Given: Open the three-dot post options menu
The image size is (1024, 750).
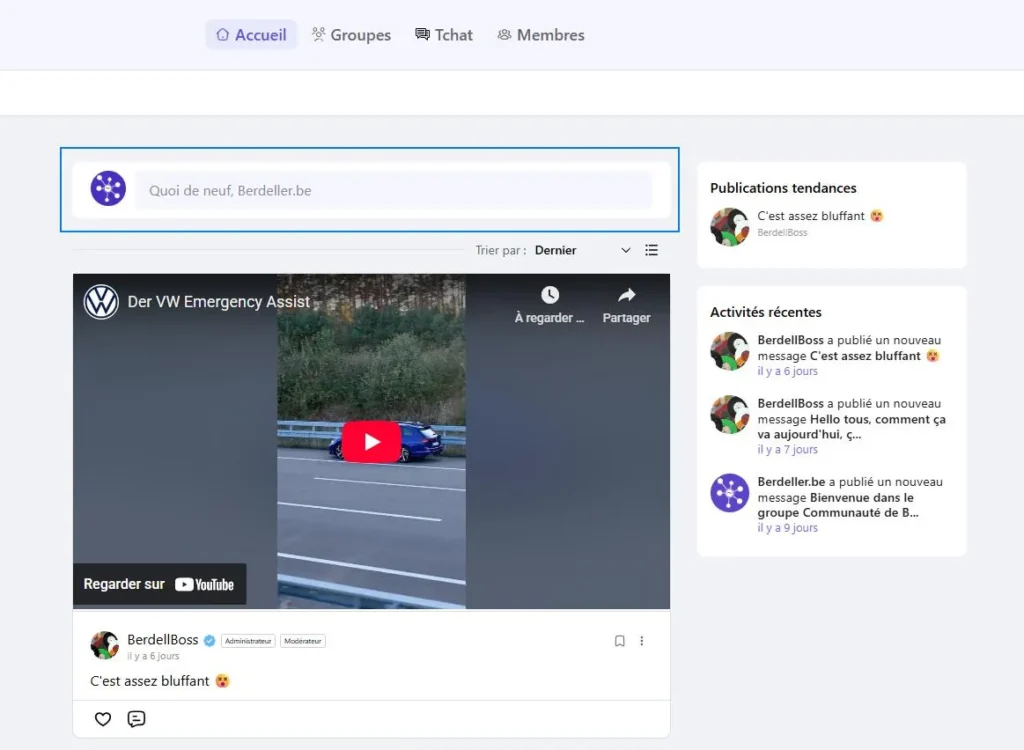Looking at the screenshot, I should pos(642,641).
